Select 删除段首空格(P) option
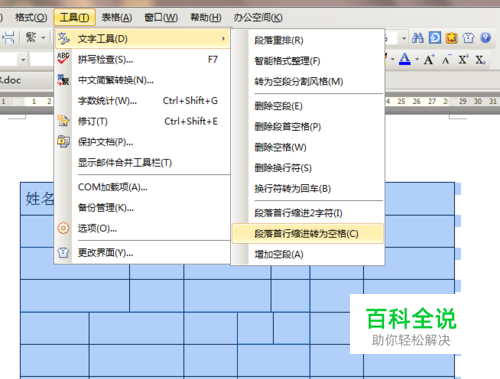The width and height of the screenshot is (500, 379). (x=308, y=127)
